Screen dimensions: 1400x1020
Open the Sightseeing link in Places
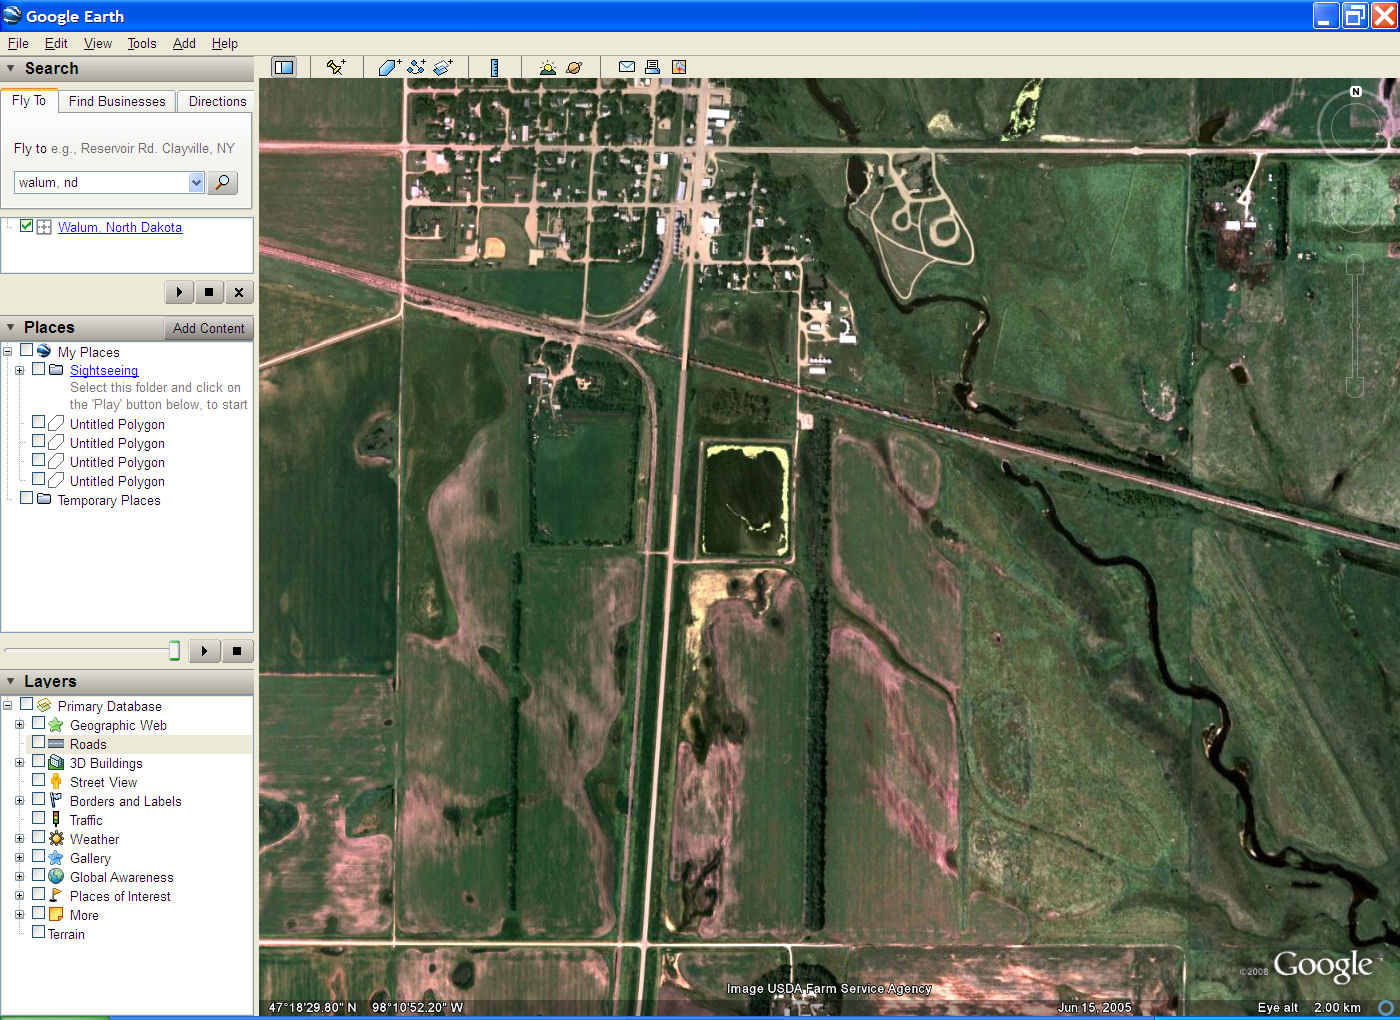coord(104,370)
